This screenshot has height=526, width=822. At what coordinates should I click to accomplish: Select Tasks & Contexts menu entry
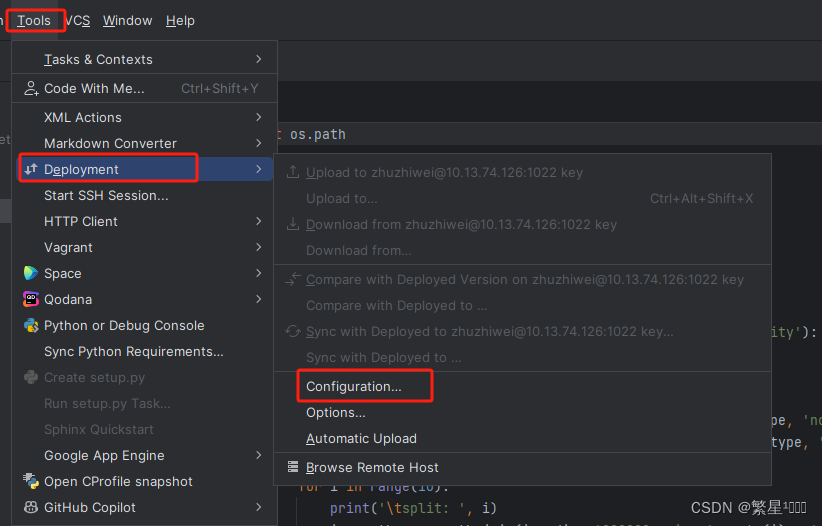(x=145, y=59)
